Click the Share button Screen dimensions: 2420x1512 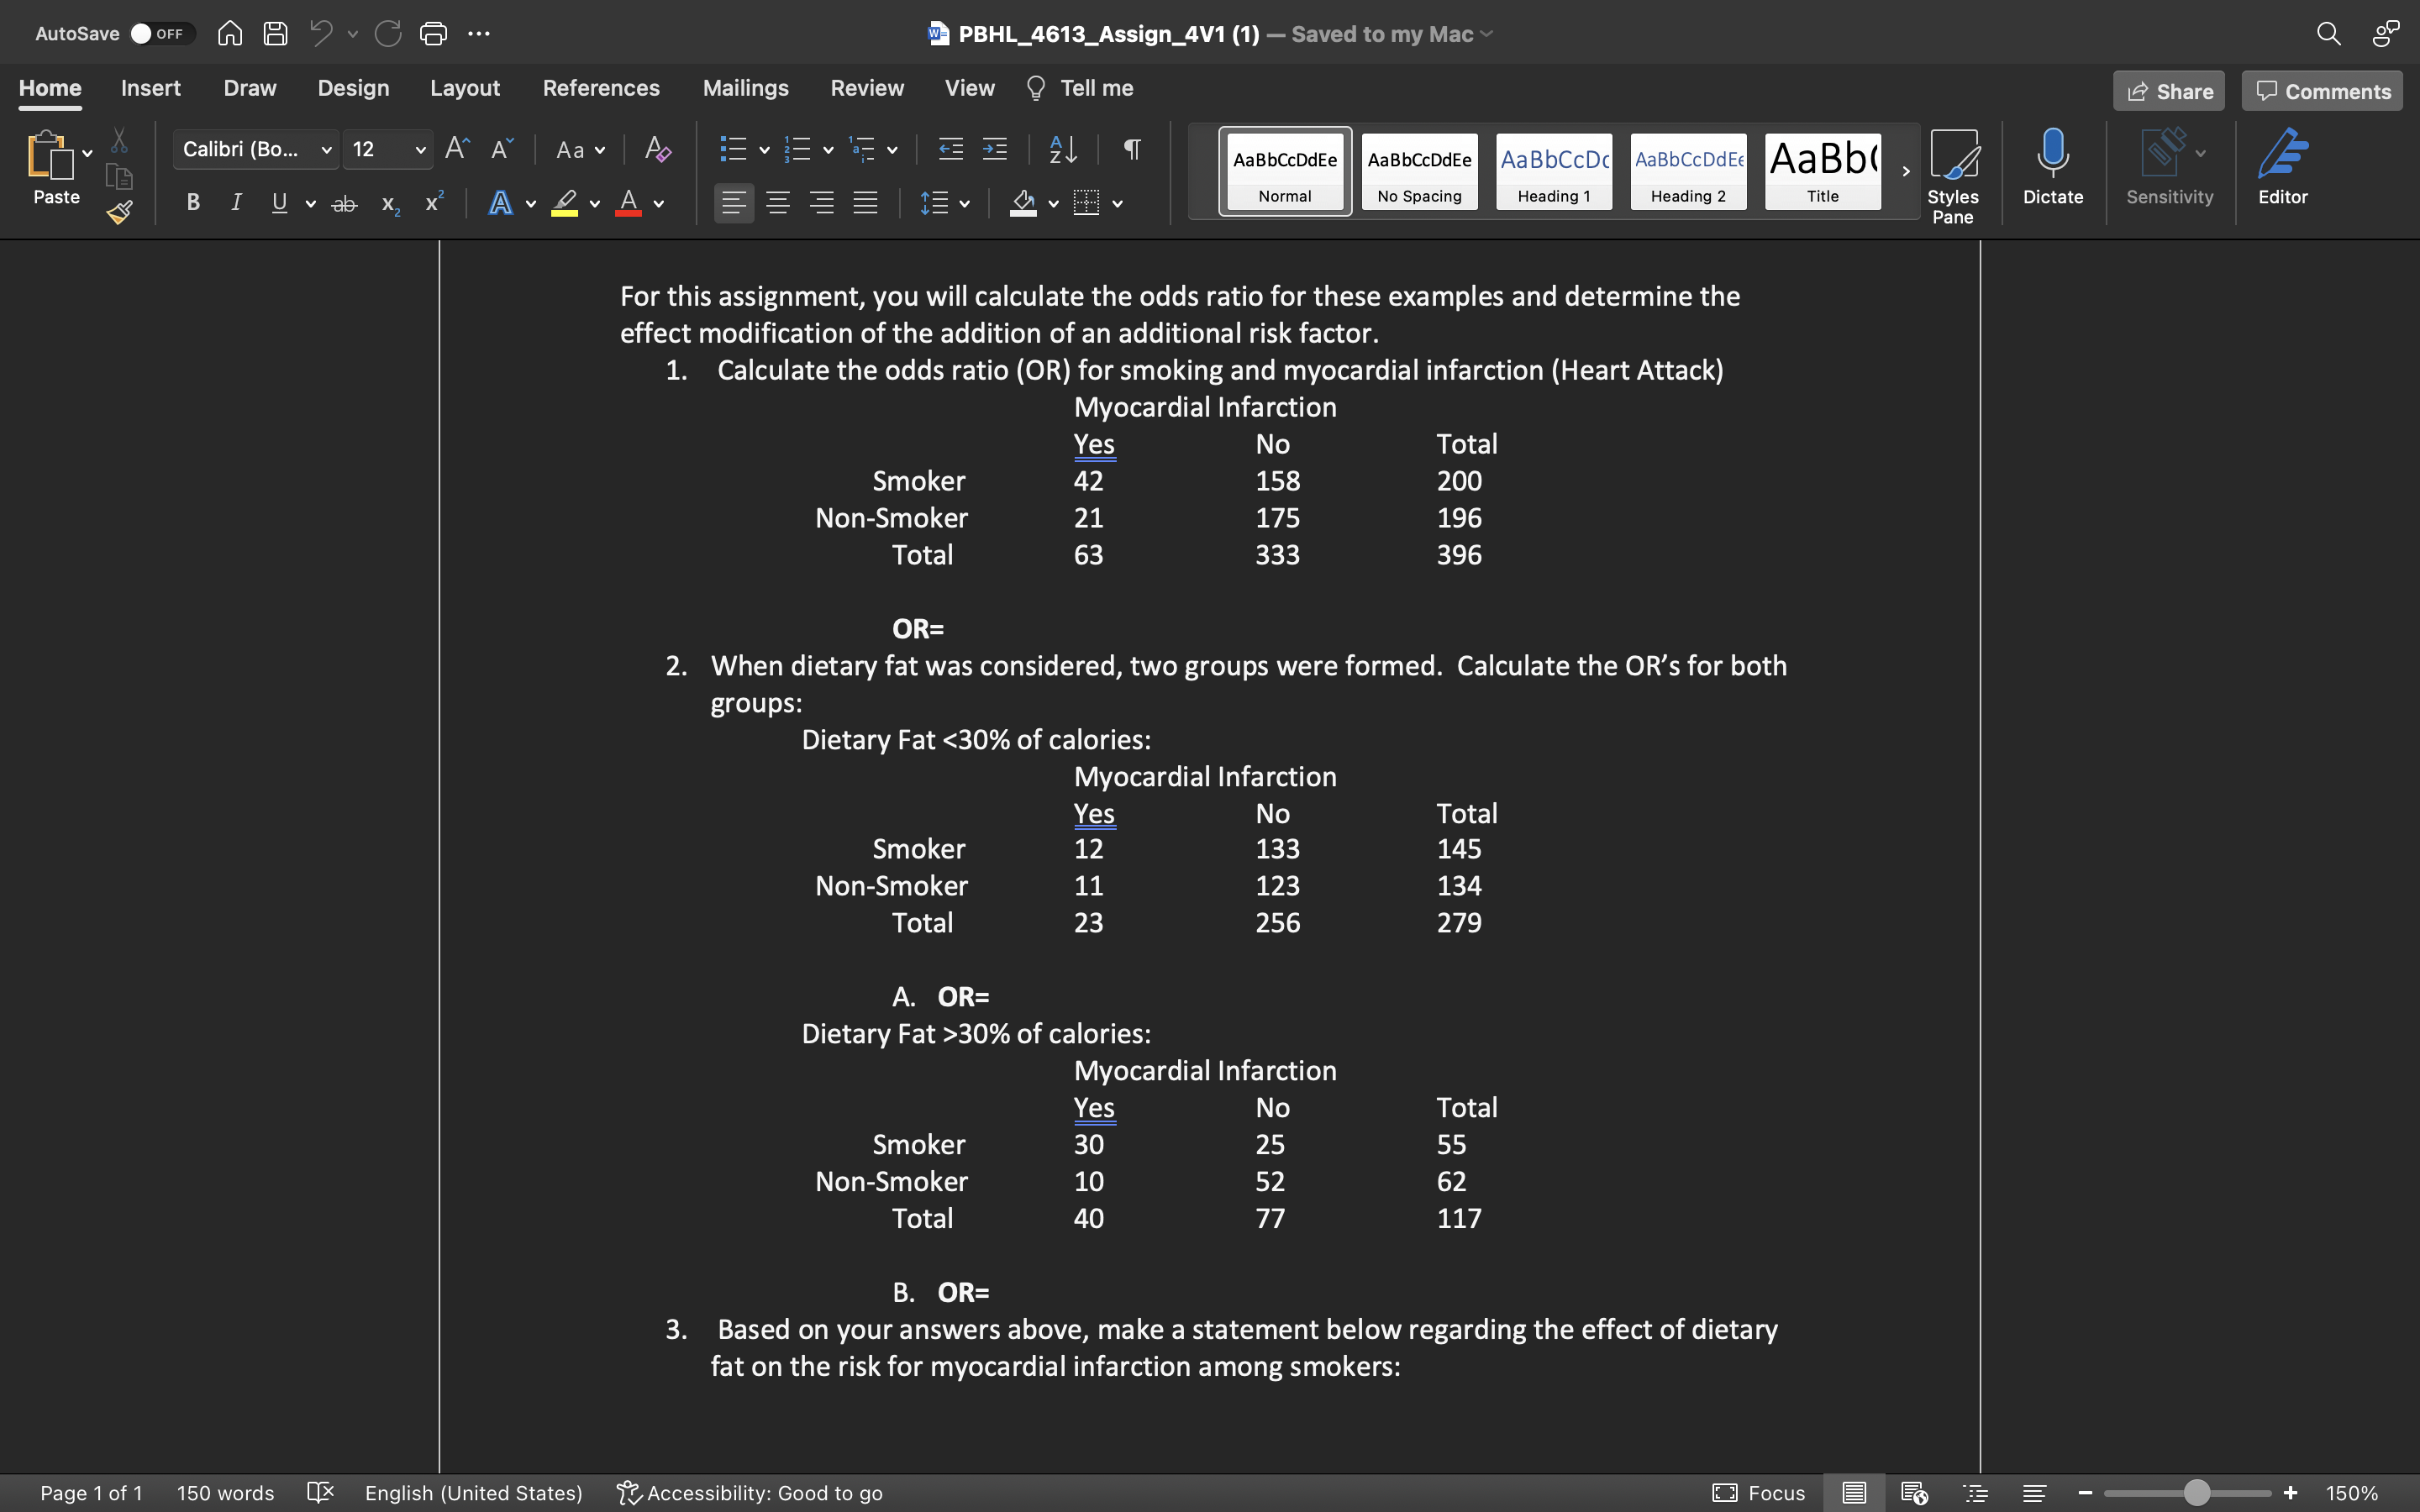click(2168, 91)
